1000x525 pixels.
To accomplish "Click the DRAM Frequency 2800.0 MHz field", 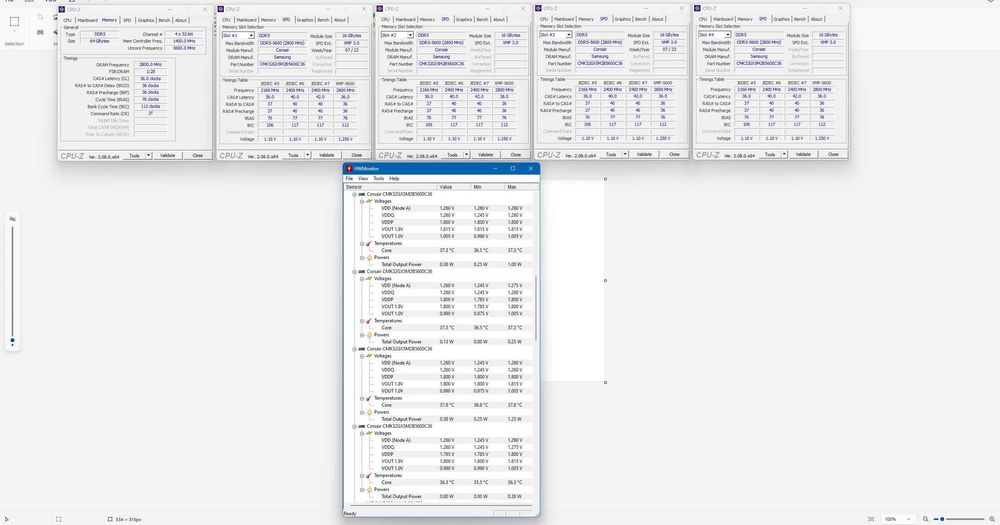I will 151,64.
